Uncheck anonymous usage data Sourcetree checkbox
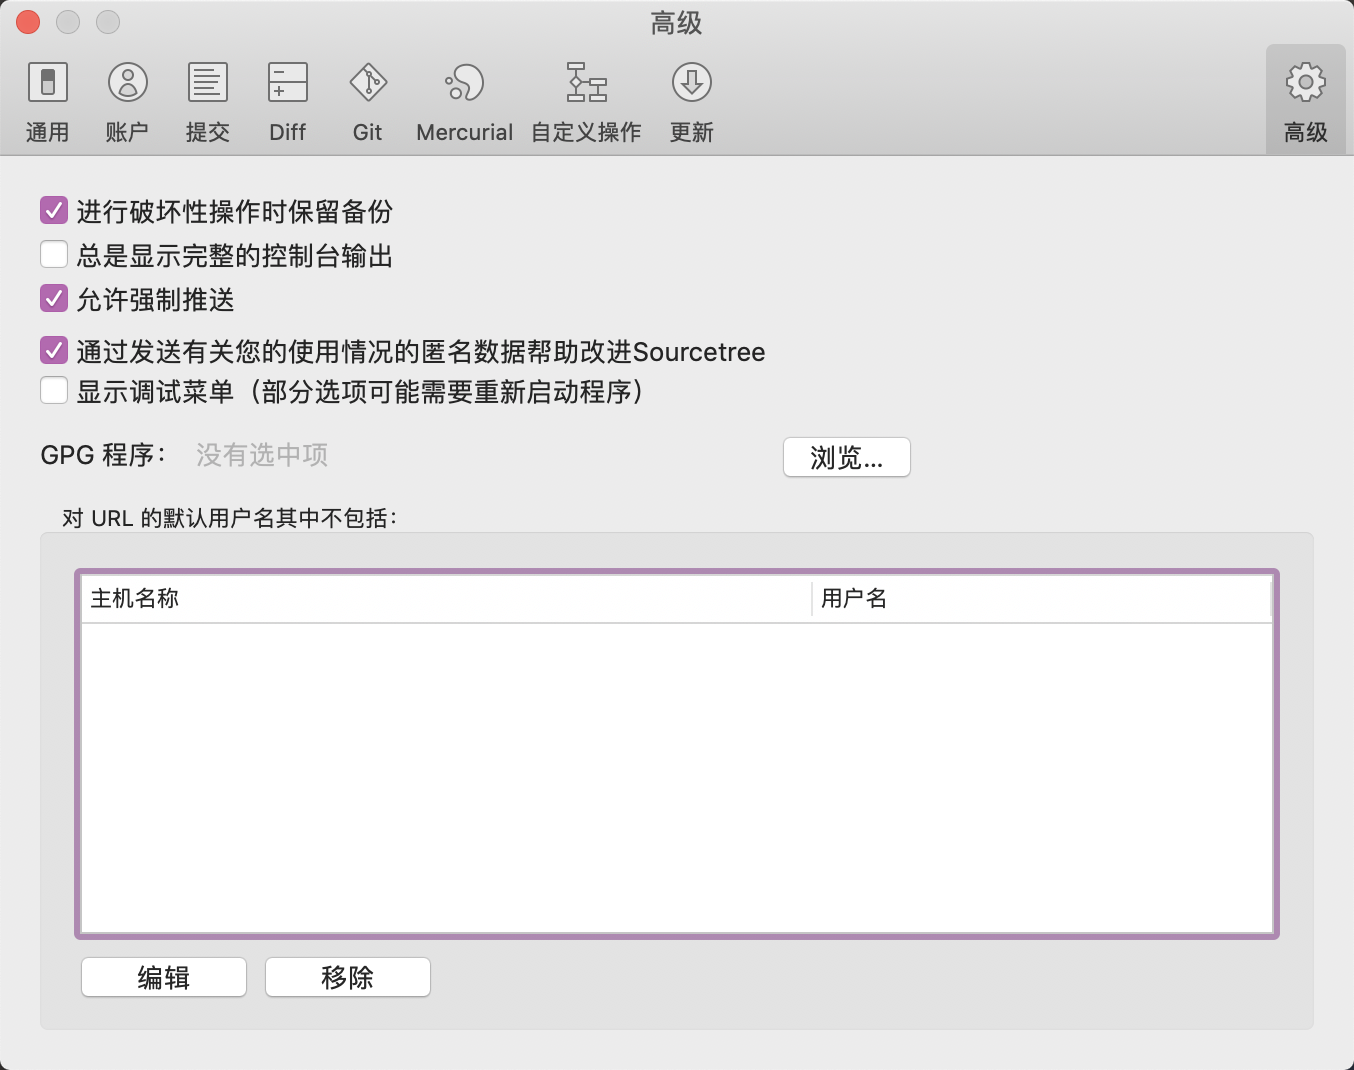Viewport: 1354px width, 1070px height. click(x=54, y=351)
